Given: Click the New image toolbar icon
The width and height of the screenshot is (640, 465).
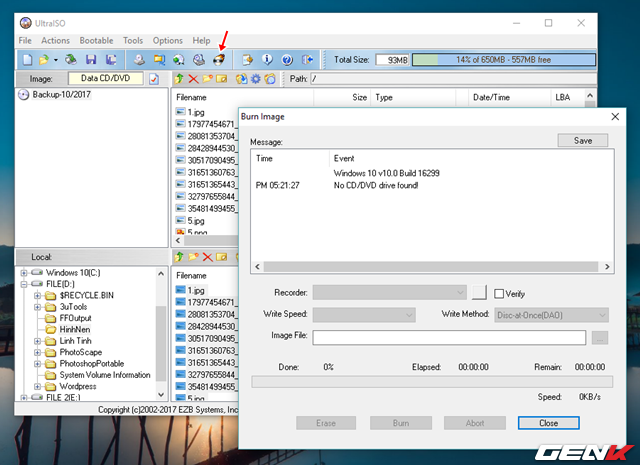Looking at the screenshot, I should click(27, 60).
